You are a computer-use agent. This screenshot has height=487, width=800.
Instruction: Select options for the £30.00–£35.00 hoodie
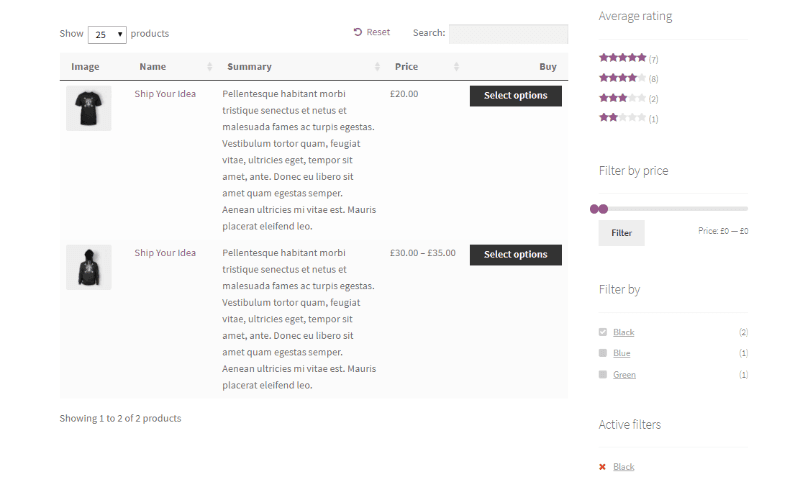[515, 255]
